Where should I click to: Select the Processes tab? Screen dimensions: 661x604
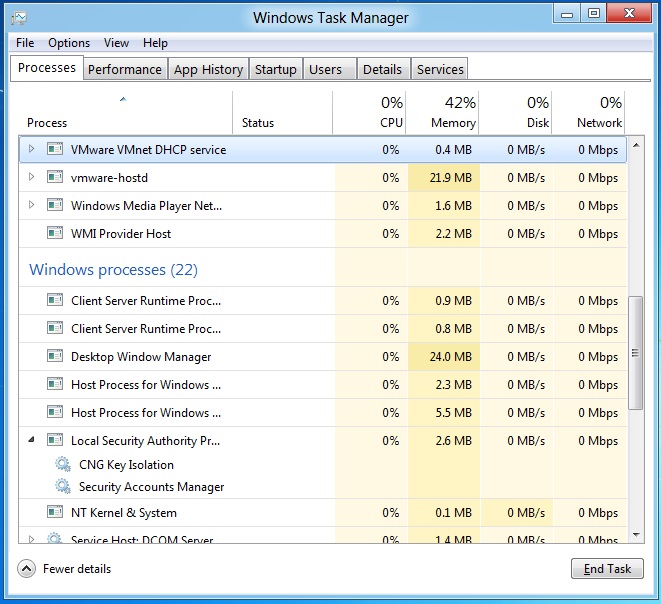(47, 68)
